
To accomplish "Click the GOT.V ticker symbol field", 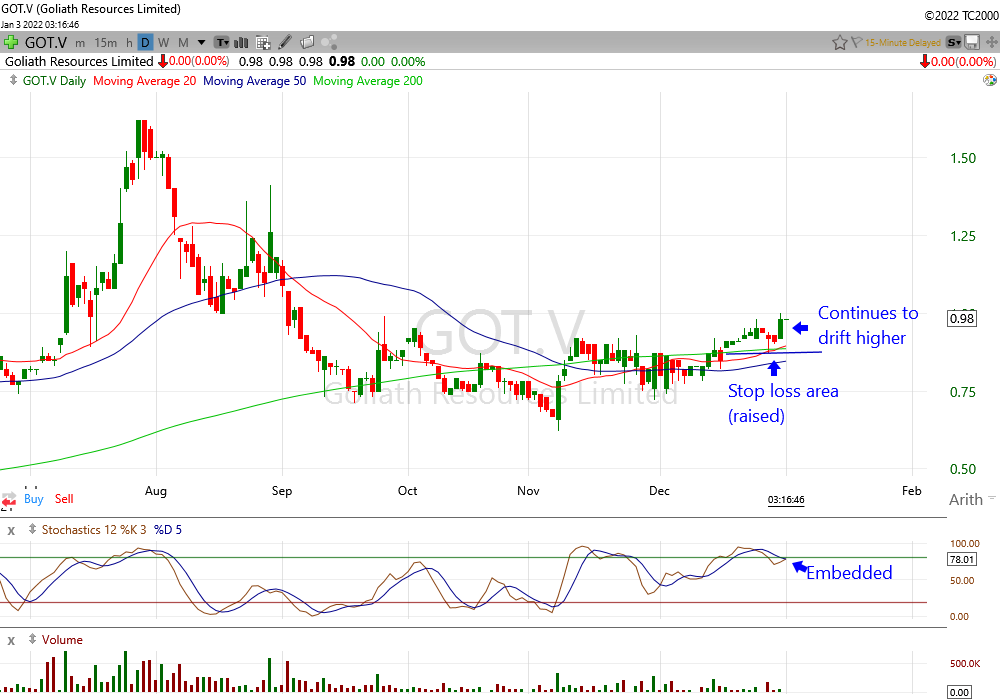I will tap(45, 43).
